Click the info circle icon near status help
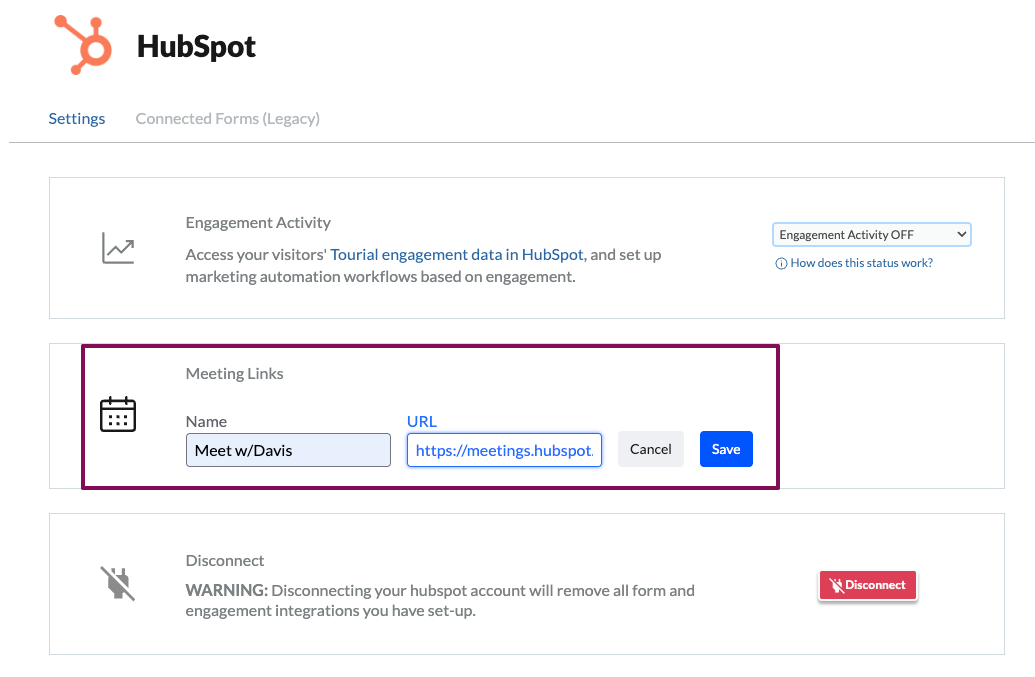The image size is (1035, 677). [x=781, y=263]
